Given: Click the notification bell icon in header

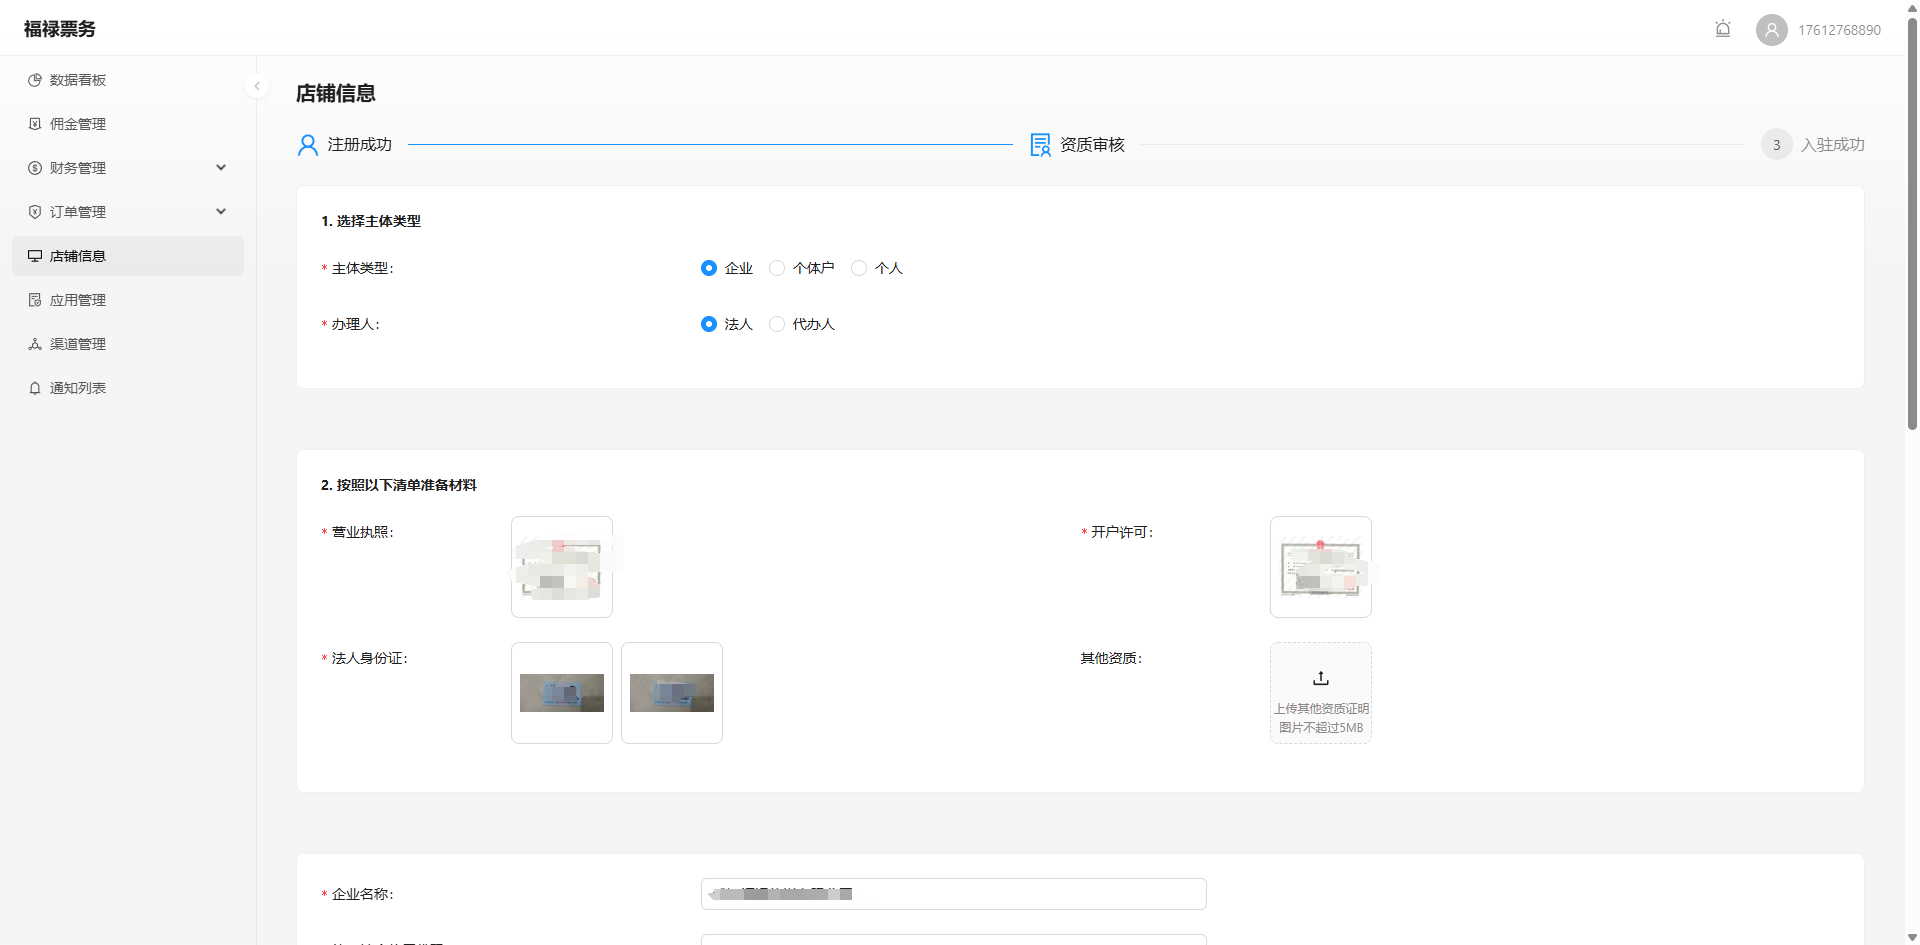Looking at the screenshot, I should click(x=1722, y=29).
